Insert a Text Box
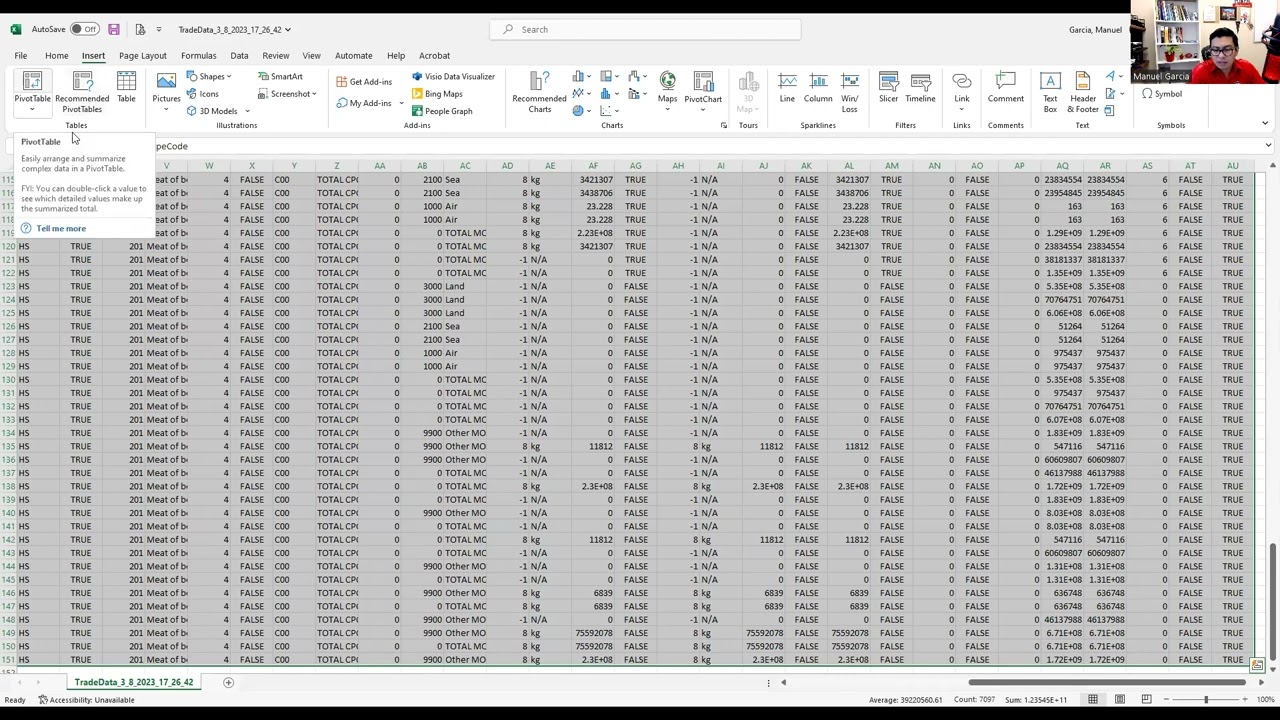This screenshot has height=720, width=1280. [1050, 90]
